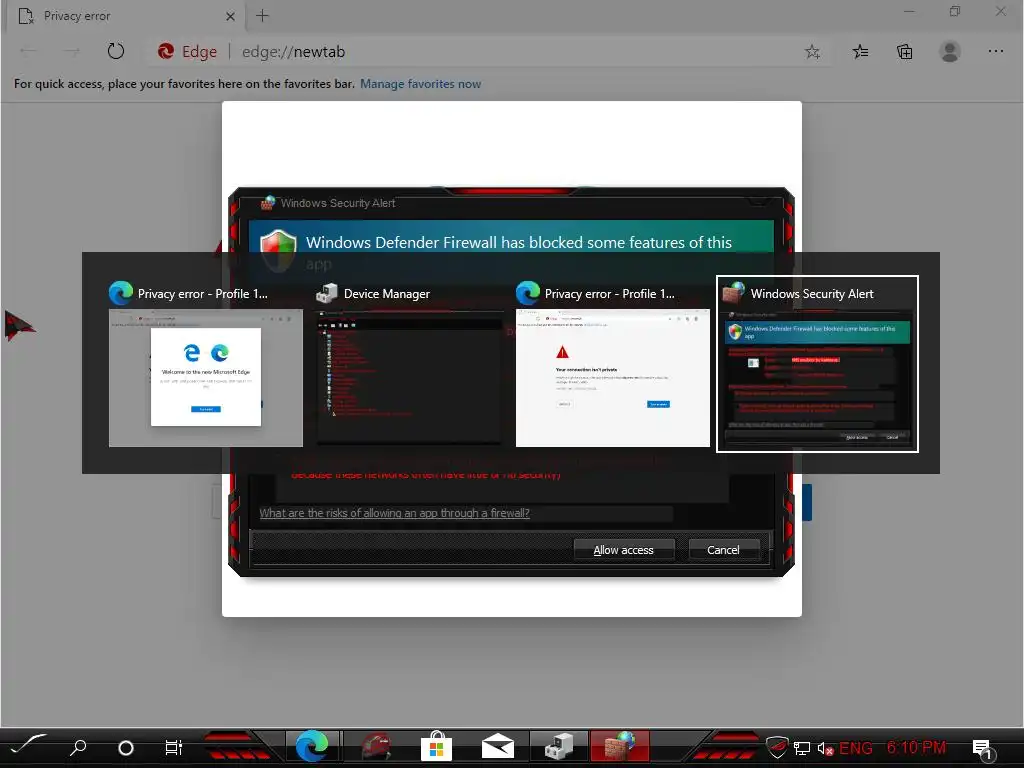Screen dimensions: 1024x768
Task: Click the 6:10 PM clock
Action: tap(916, 747)
